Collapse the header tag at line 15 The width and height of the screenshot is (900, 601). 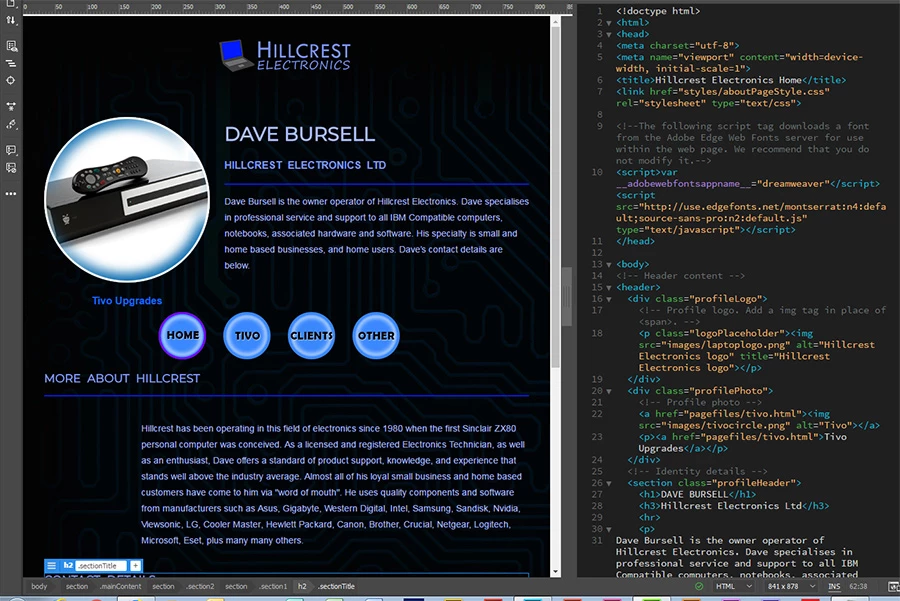pos(609,288)
